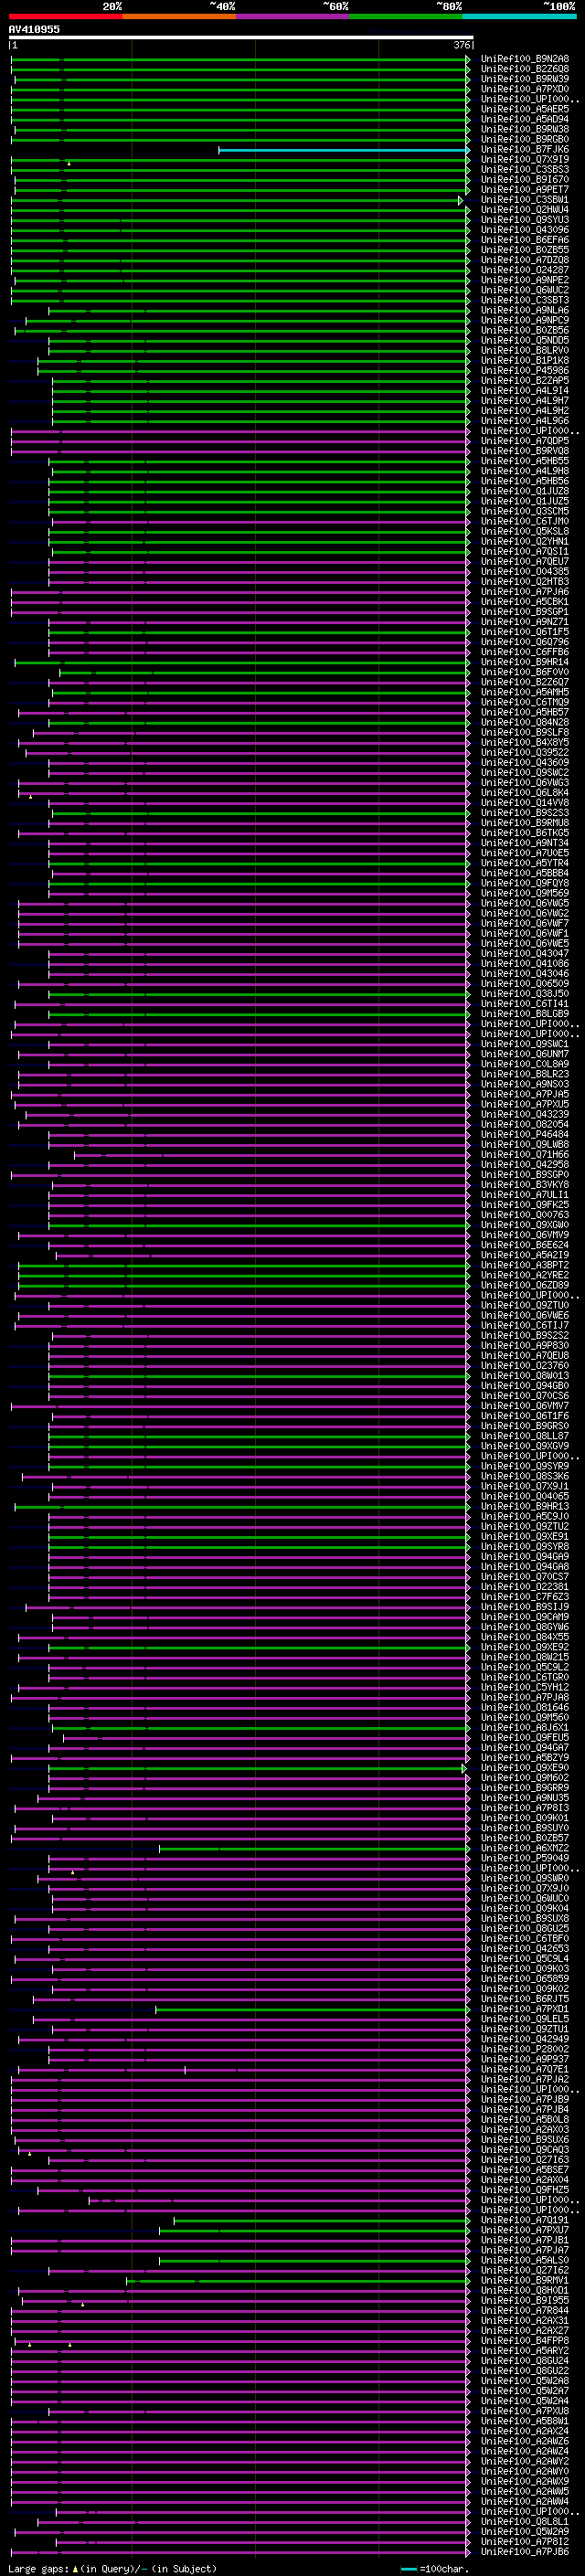Image resolution: width=585 pixels, height=2576 pixels.
Task: Click the hit label UniRef100_B9N2A8
Action: (x=525, y=59)
